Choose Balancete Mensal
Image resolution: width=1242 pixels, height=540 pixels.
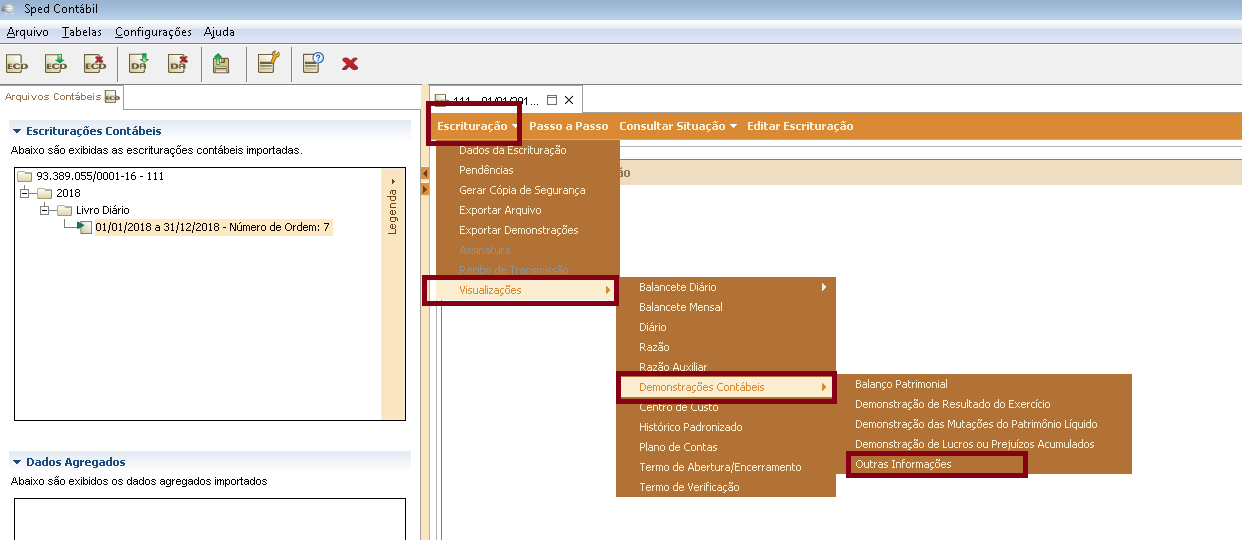pyautogui.click(x=726, y=307)
